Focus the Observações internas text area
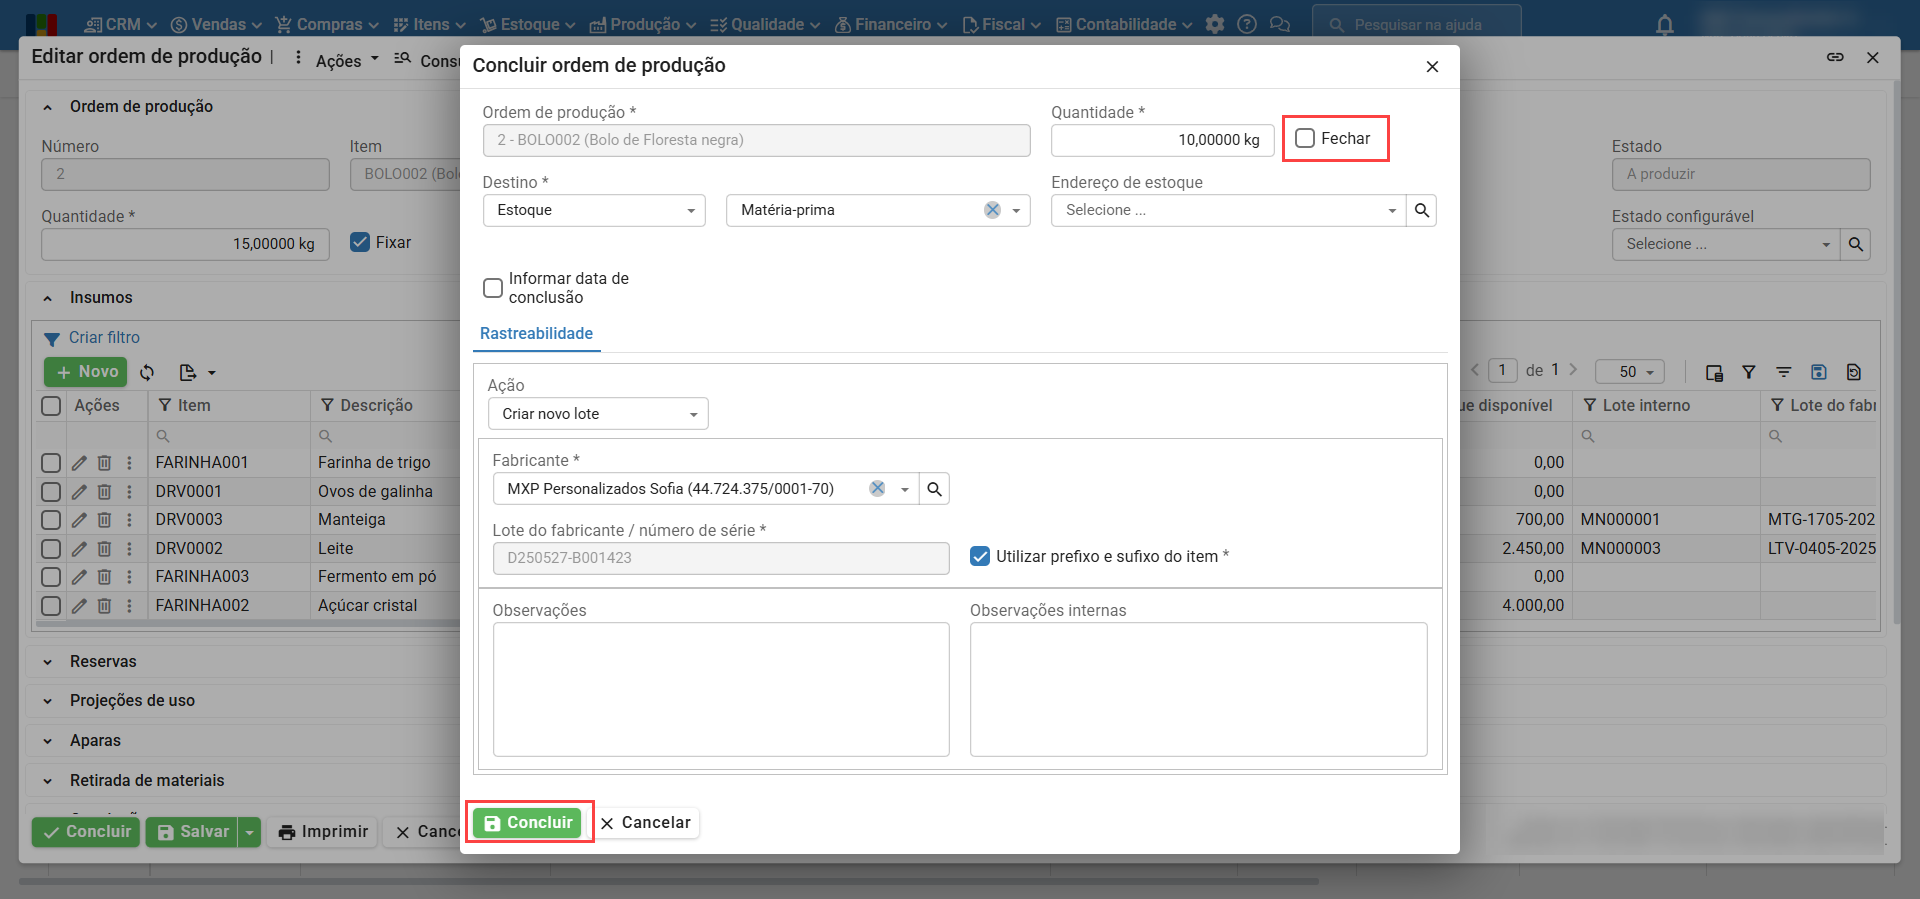Image resolution: width=1920 pixels, height=899 pixels. click(1199, 690)
